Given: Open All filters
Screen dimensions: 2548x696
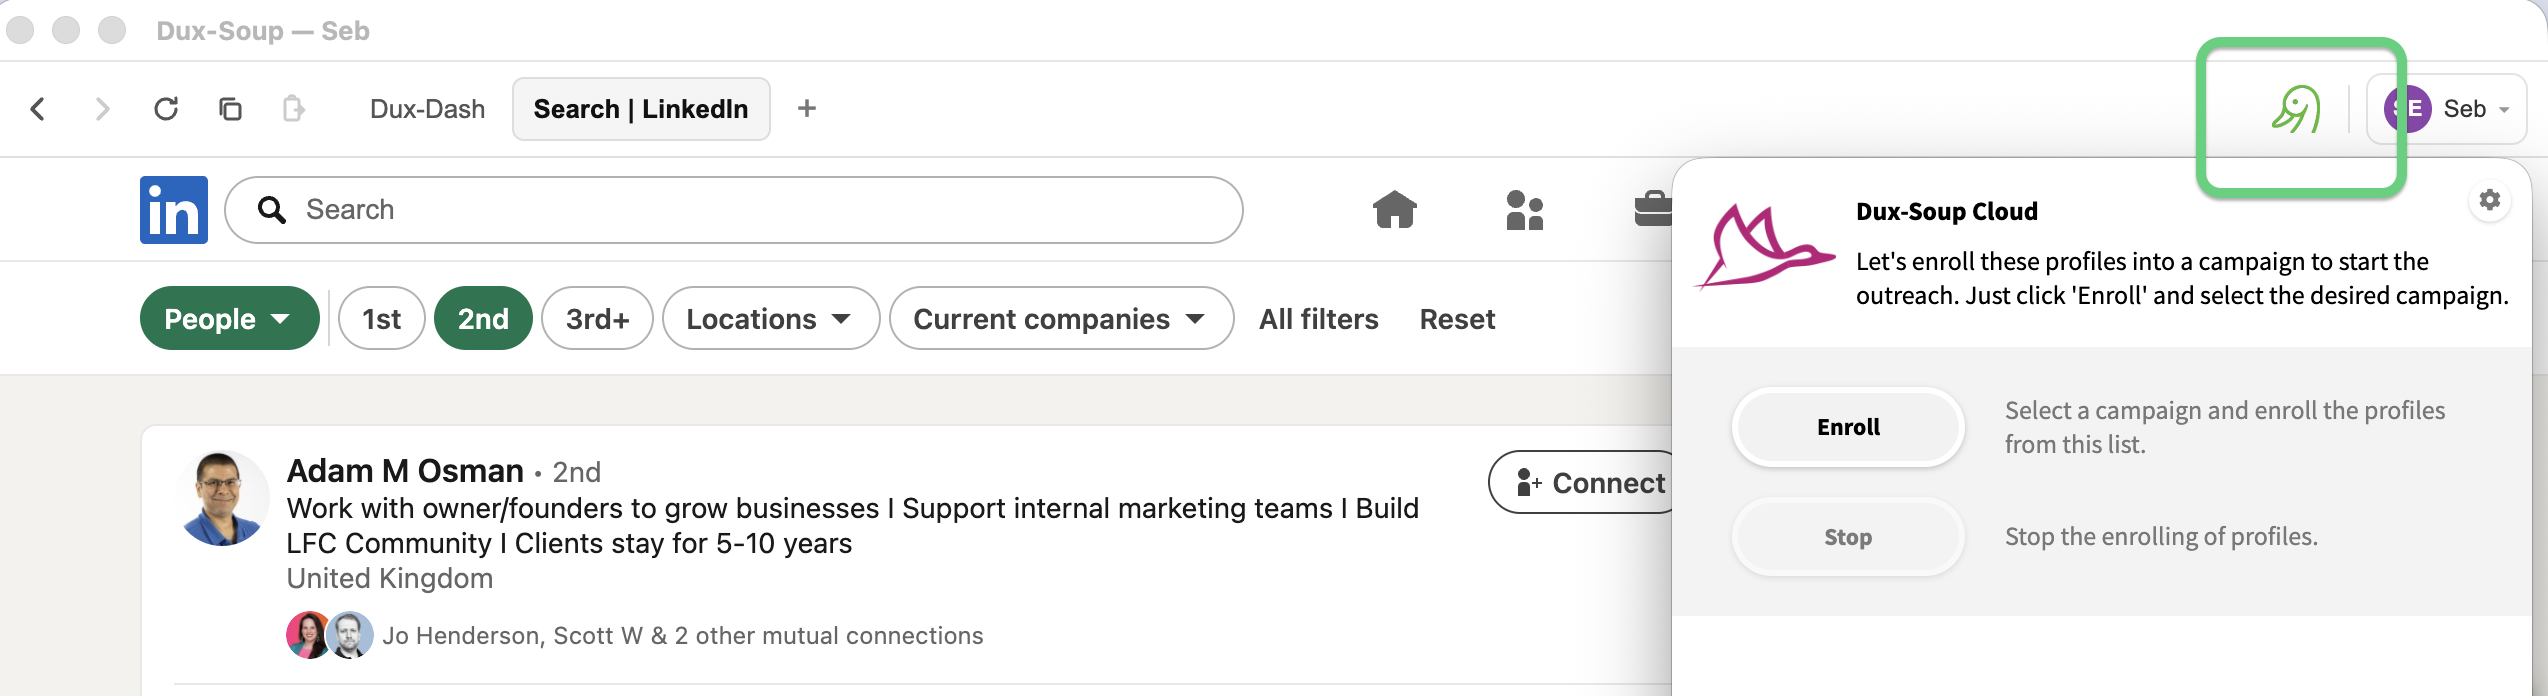Looking at the screenshot, I should pyautogui.click(x=1318, y=319).
